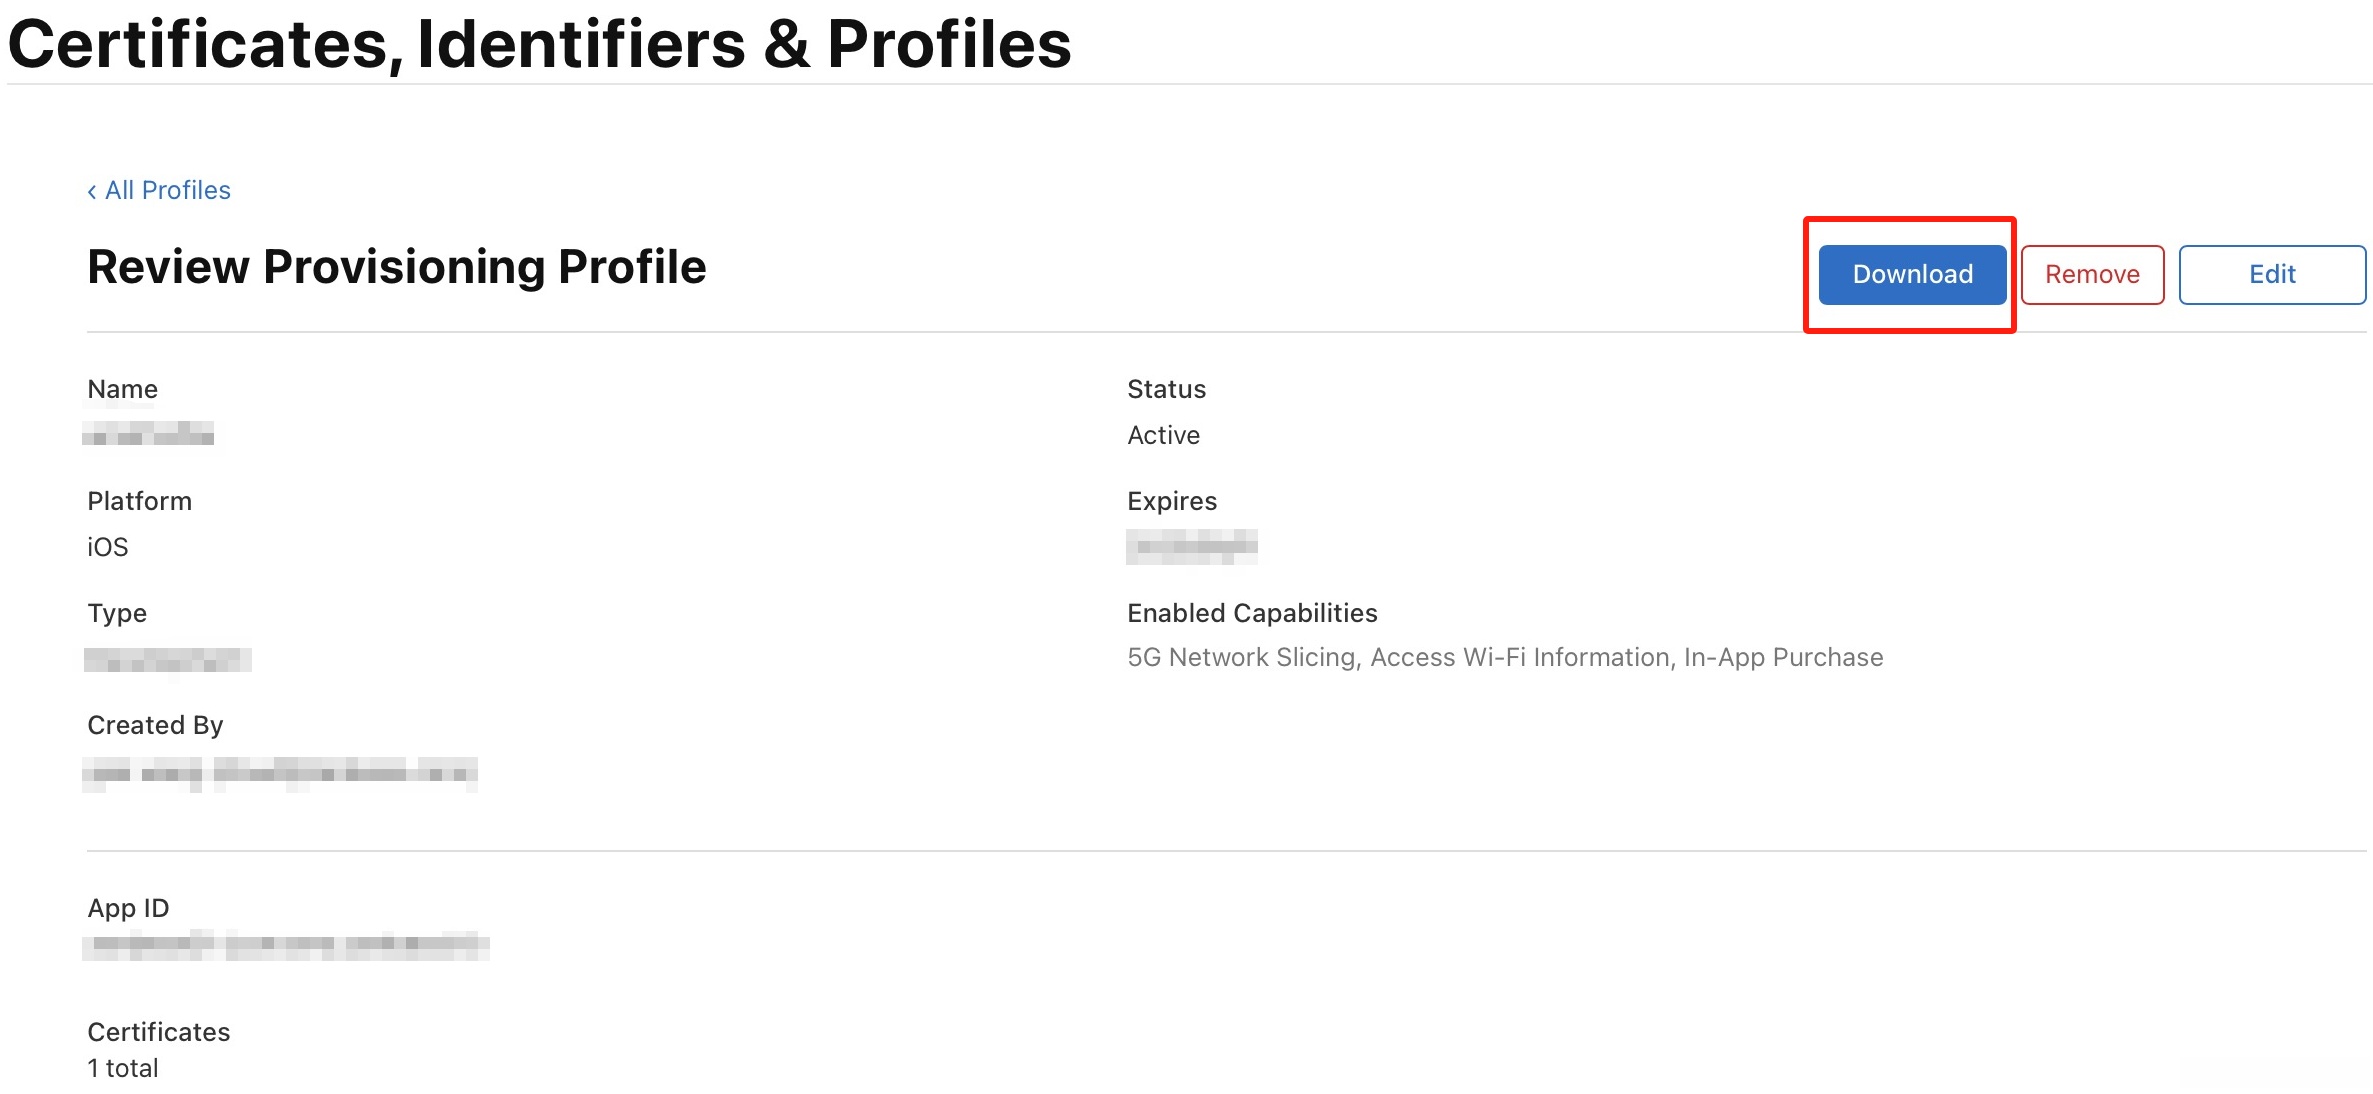Click the blurred Created By value
This screenshot has height=1094, width=2373.
(x=280, y=773)
